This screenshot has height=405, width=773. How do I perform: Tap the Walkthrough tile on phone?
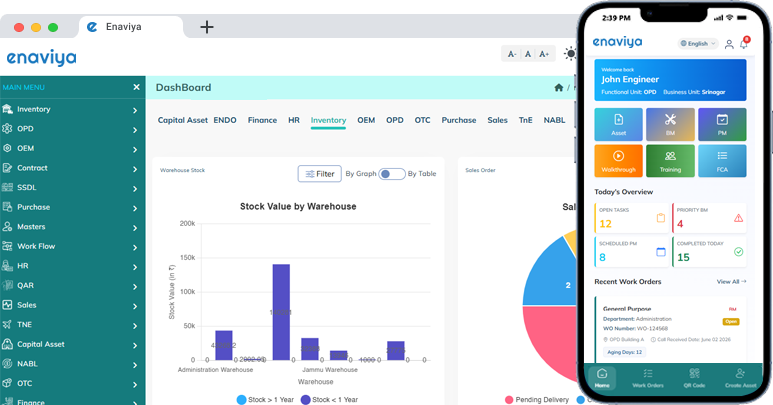tap(618, 161)
